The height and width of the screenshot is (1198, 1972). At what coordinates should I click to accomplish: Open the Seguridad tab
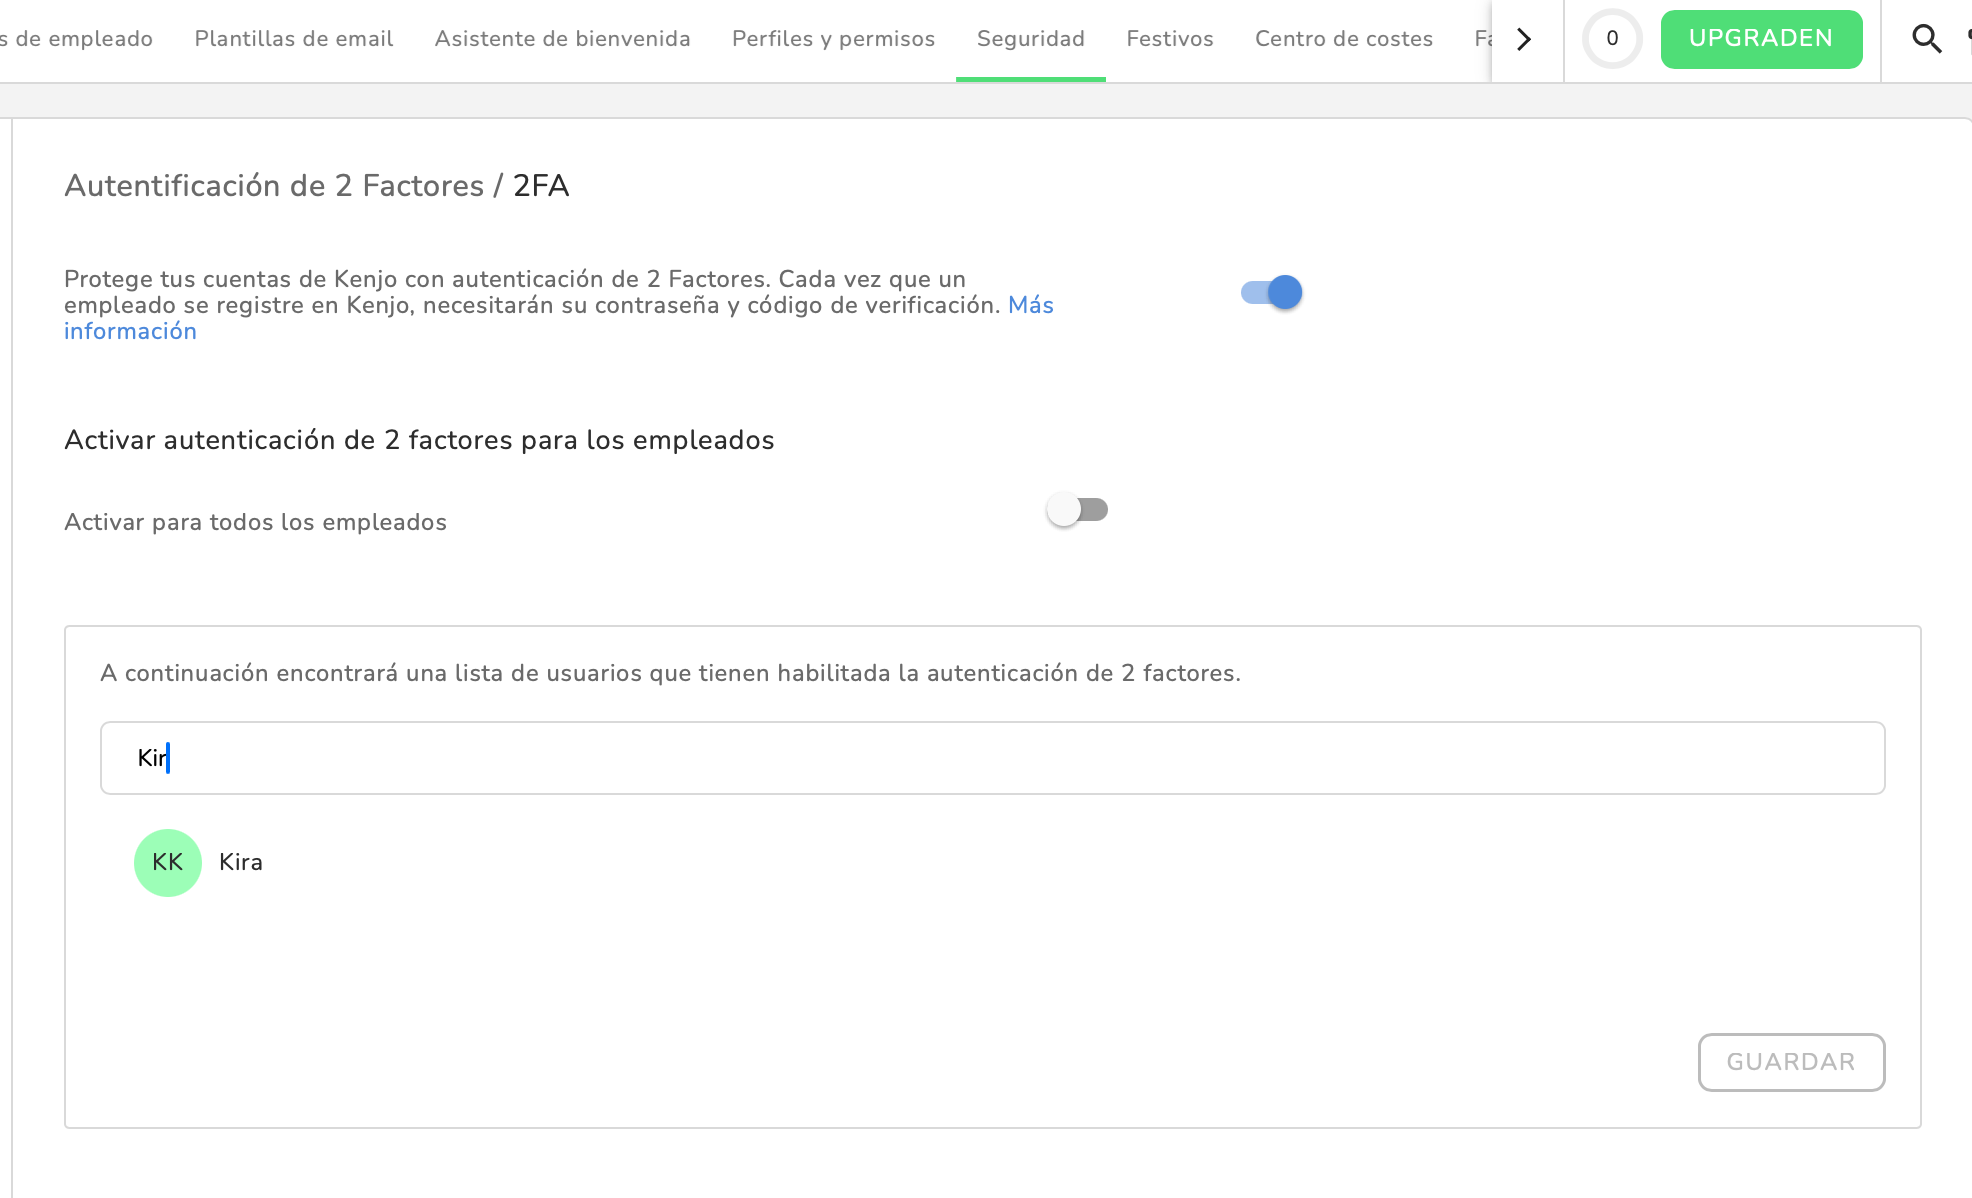pyautogui.click(x=1030, y=39)
